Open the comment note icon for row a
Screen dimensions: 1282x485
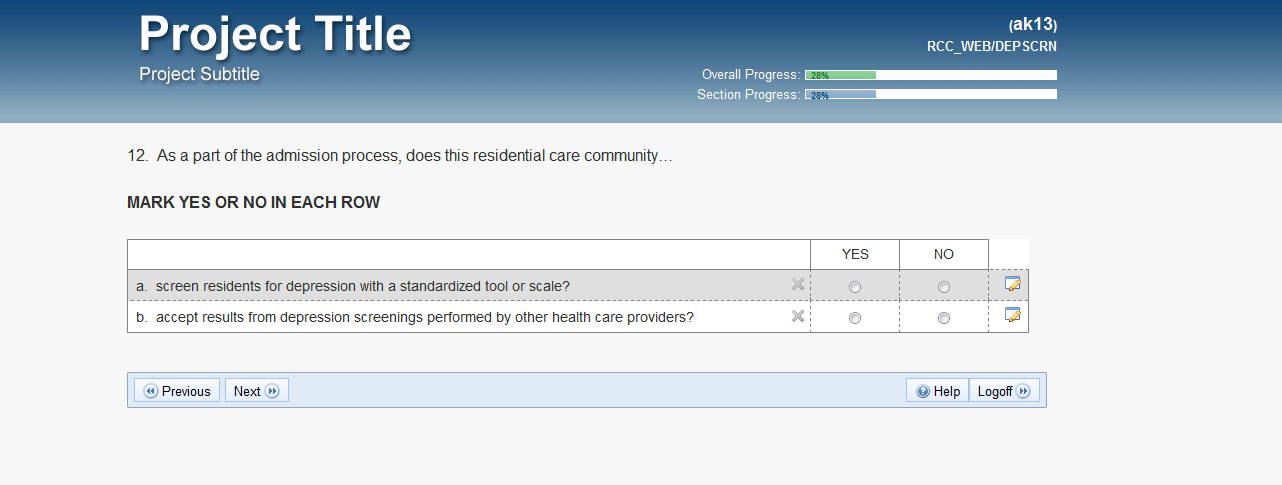[x=1012, y=285]
